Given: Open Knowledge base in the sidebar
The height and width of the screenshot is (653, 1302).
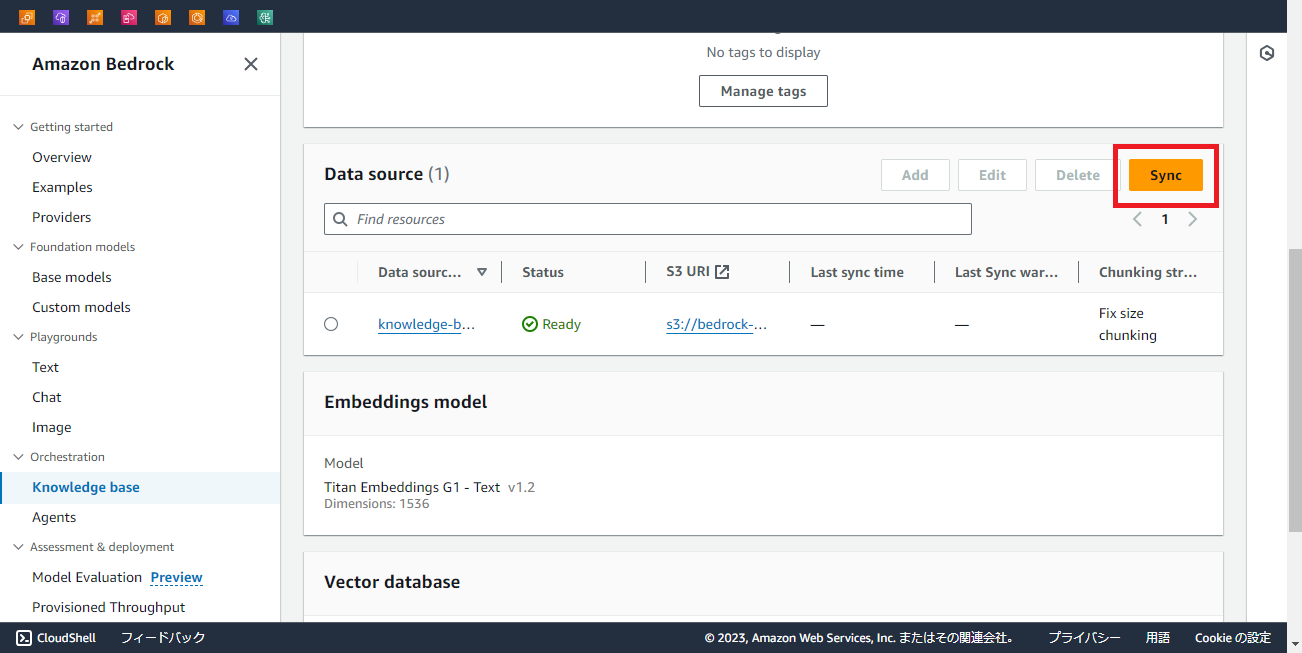Looking at the screenshot, I should pos(86,486).
